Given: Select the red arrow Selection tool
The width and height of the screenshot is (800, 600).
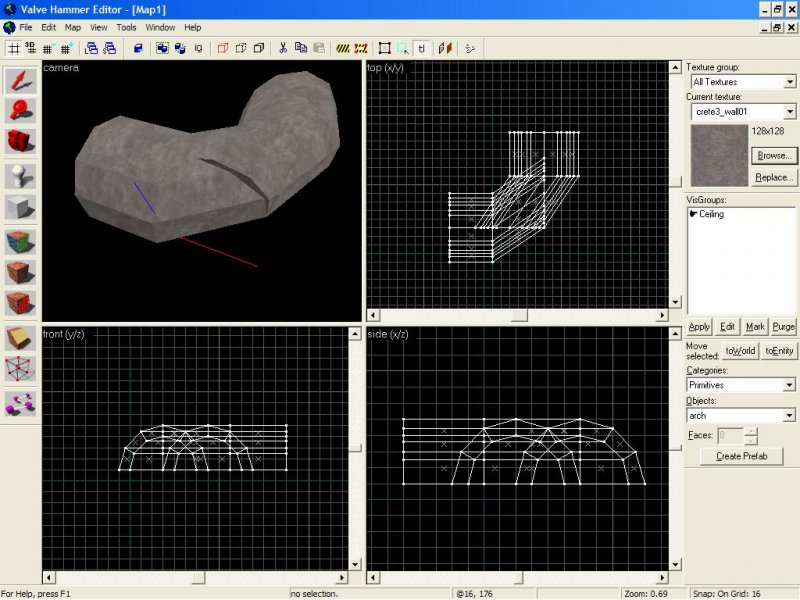Looking at the screenshot, I should pos(20,79).
